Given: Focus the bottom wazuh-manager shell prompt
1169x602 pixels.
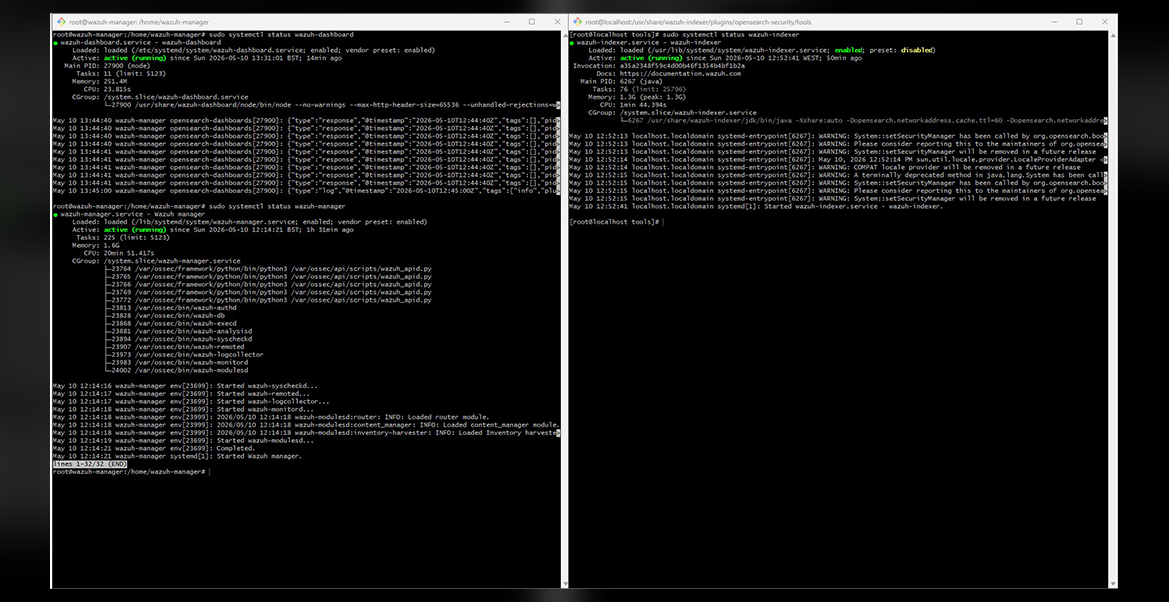Looking at the screenshot, I should 130,472.
